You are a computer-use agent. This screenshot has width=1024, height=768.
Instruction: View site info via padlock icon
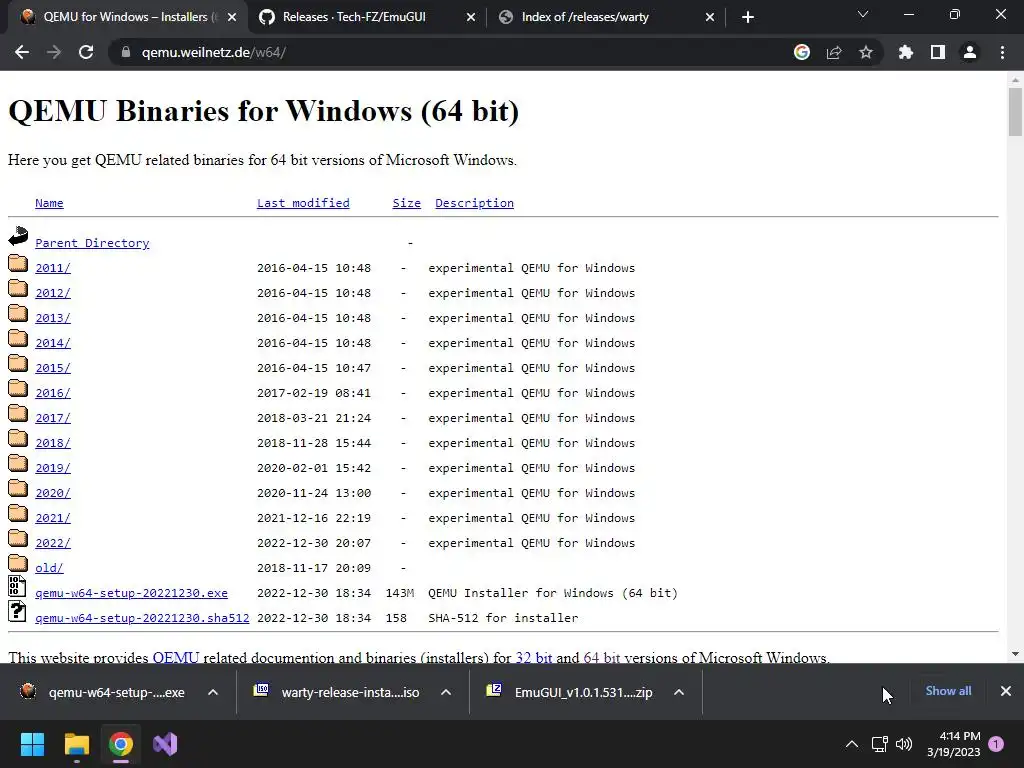126,52
